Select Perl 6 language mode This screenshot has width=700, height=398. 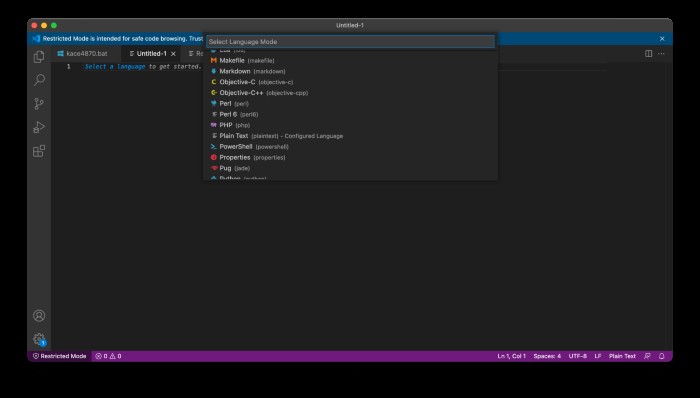click(350, 114)
